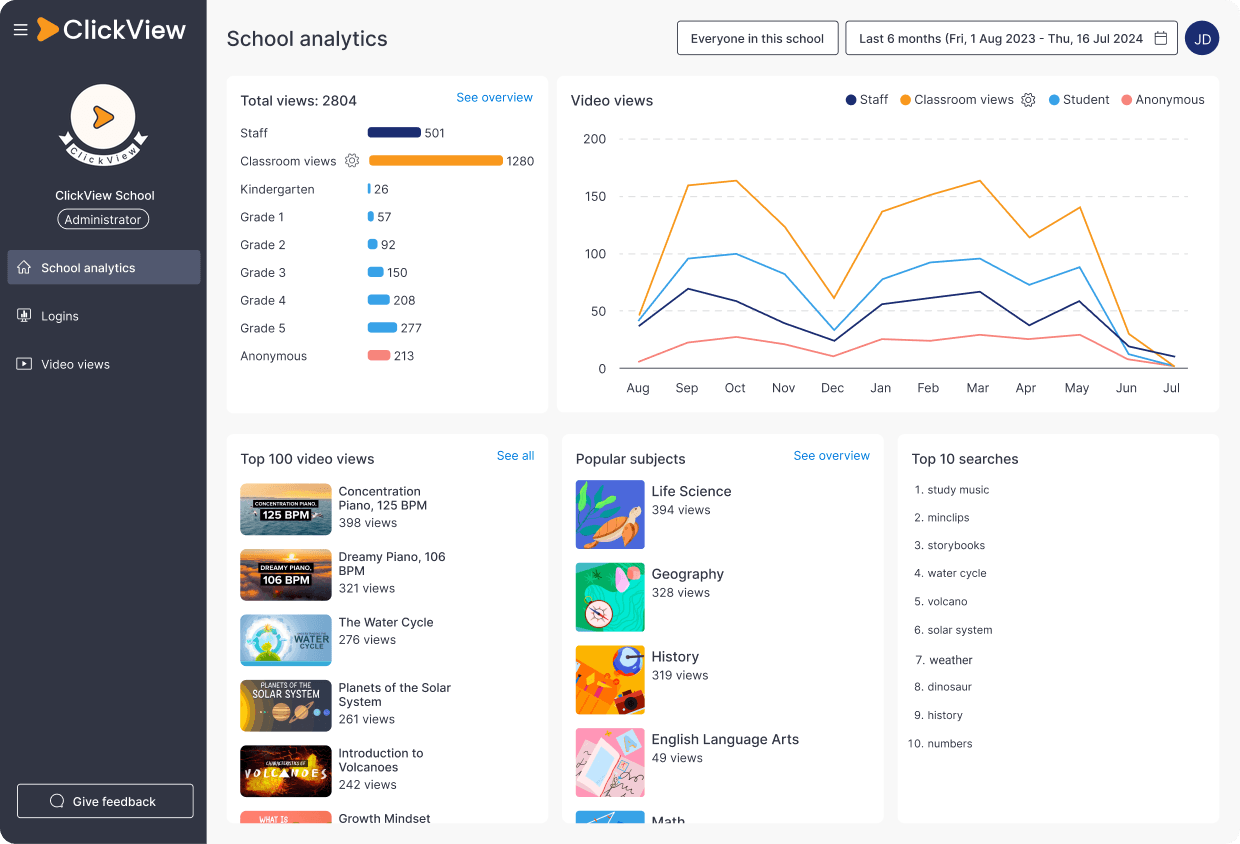Viewport: 1240px width, 844px height.
Task: Click the Kindergarten row label
Action: [277, 189]
